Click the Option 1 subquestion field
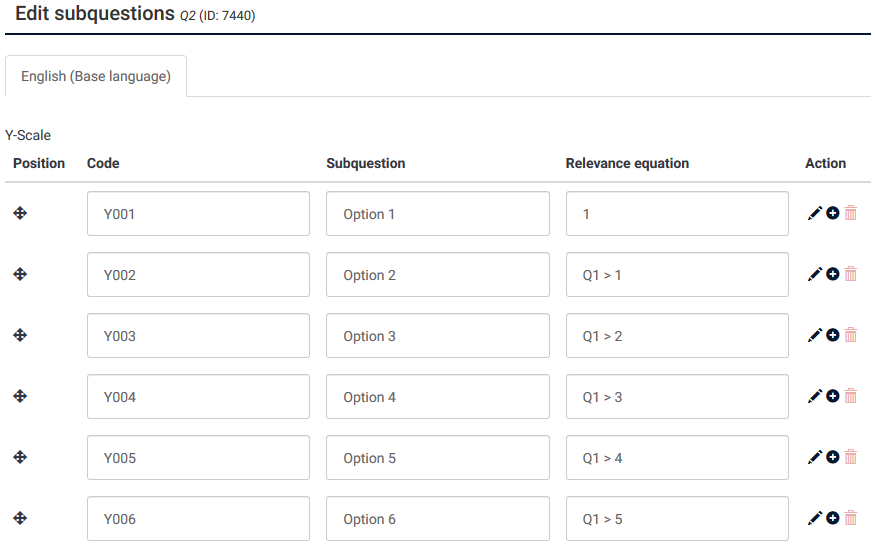 (437, 214)
